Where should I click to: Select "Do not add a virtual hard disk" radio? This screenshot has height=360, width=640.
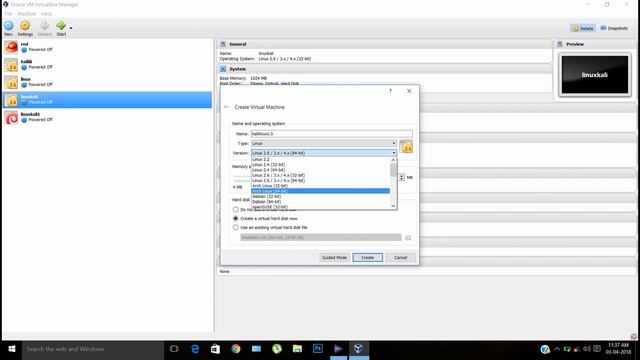(x=236, y=209)
